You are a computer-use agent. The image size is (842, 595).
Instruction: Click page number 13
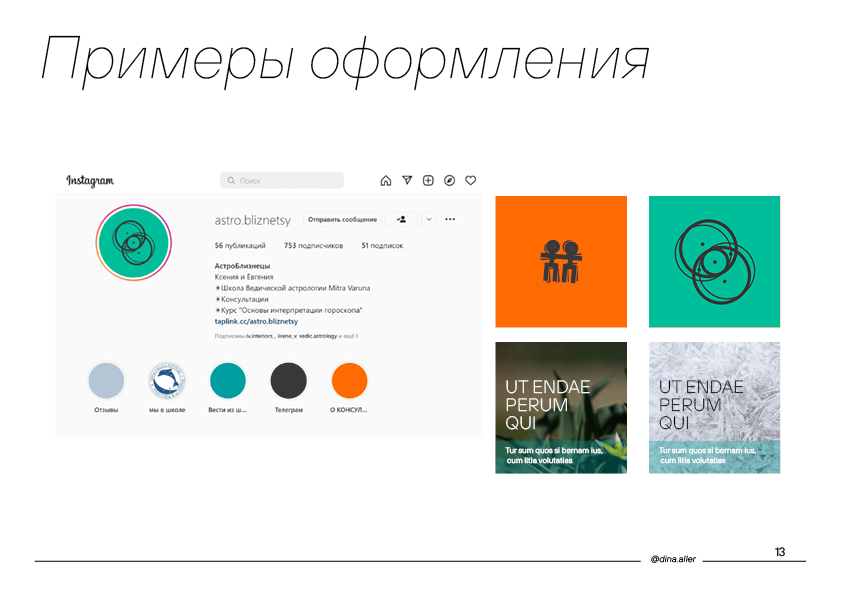(x=780, y=552)
